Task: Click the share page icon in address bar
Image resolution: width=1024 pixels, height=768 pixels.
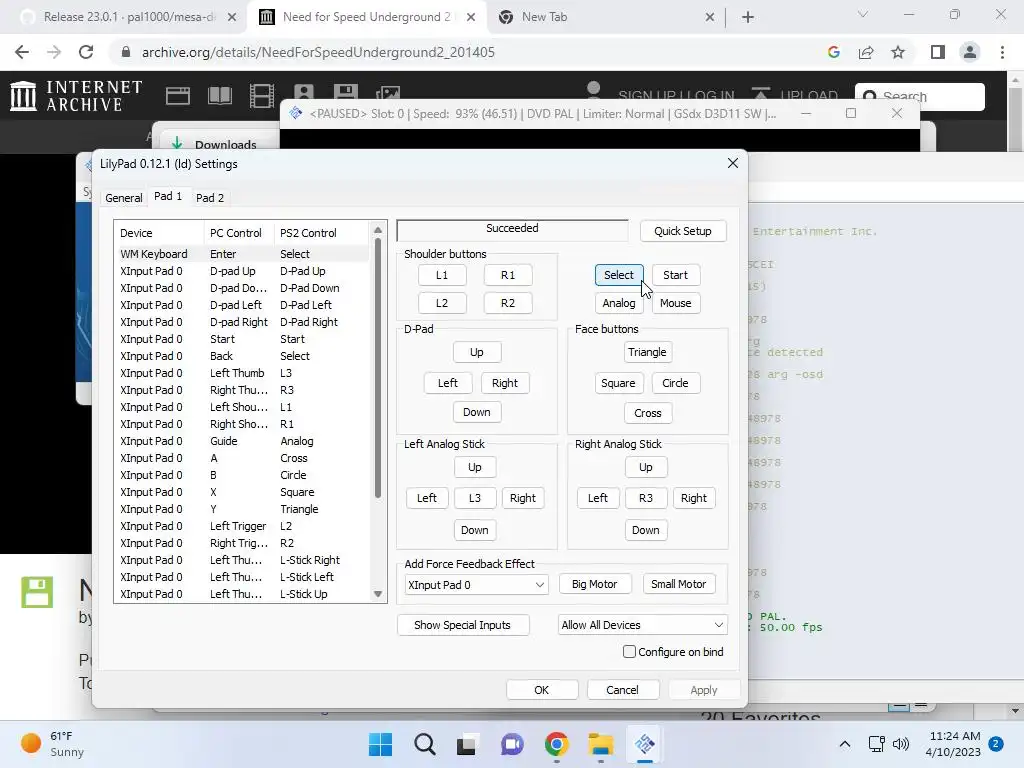Action: tap(866, 52)
